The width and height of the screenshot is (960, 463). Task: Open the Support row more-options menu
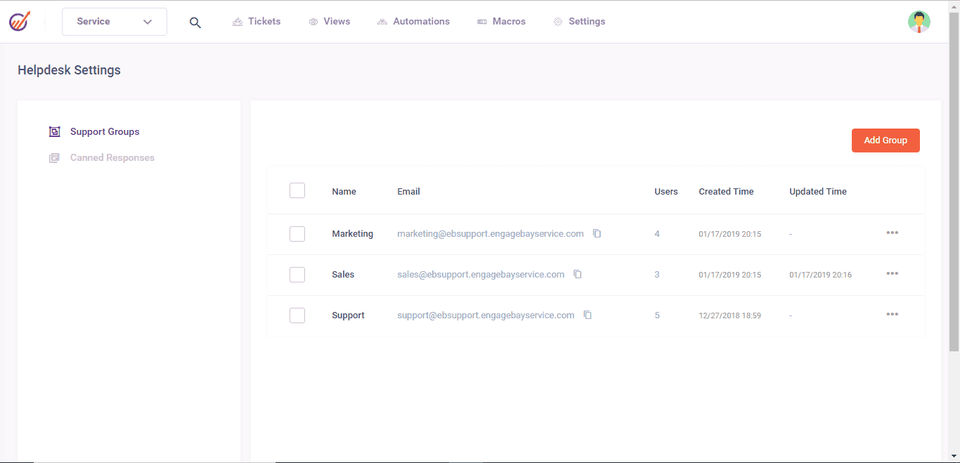(892, 314)
